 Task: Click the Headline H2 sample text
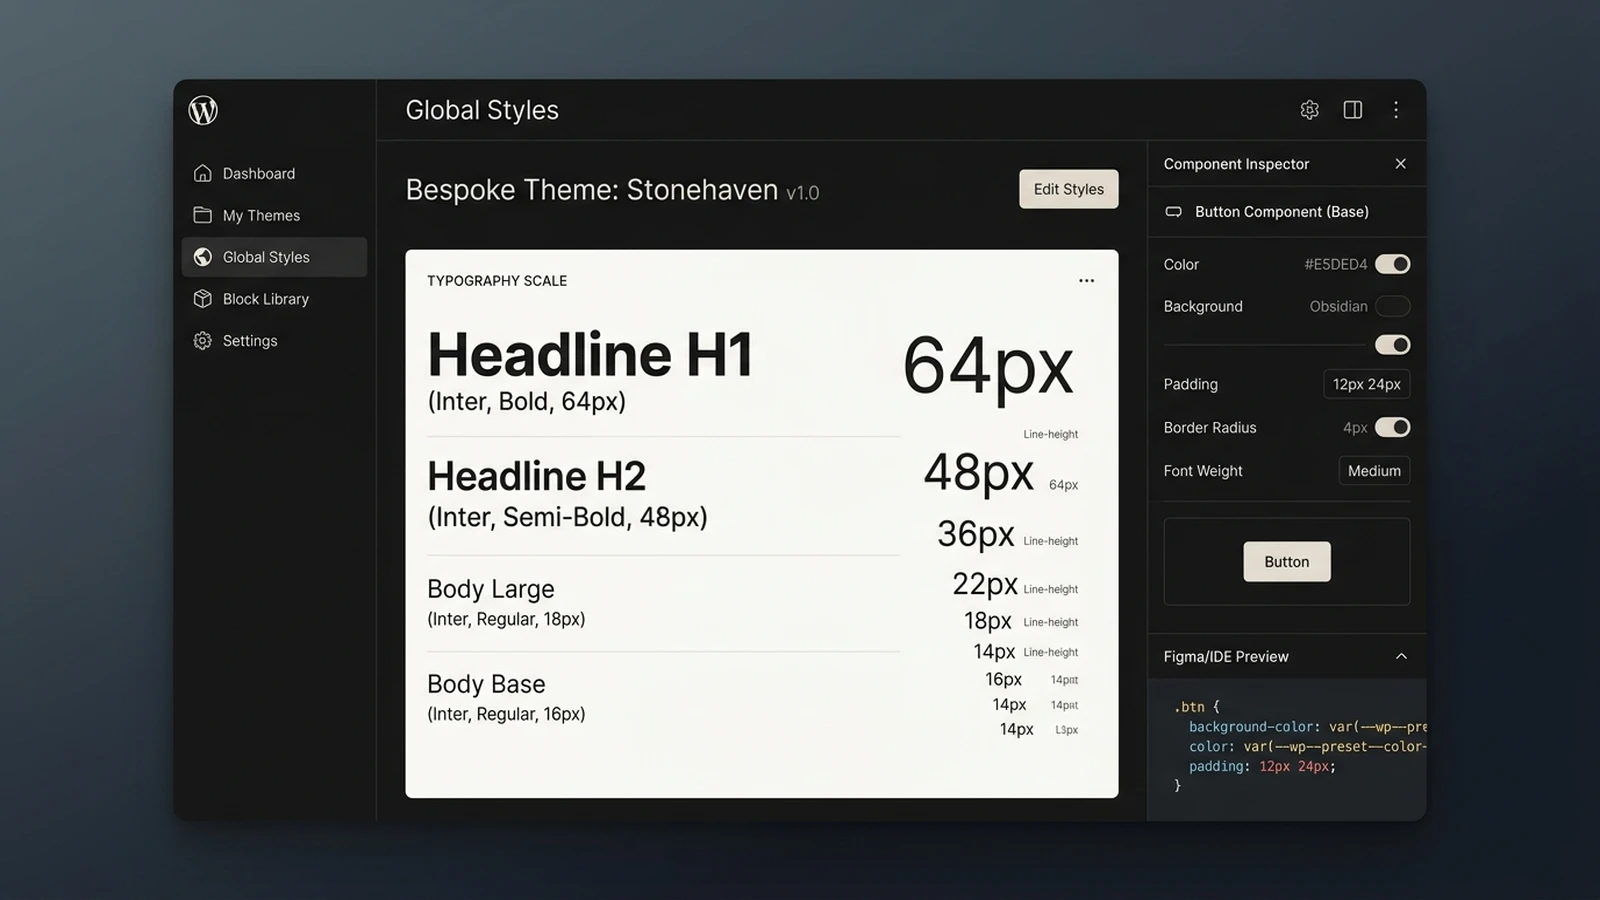(536, 476)
